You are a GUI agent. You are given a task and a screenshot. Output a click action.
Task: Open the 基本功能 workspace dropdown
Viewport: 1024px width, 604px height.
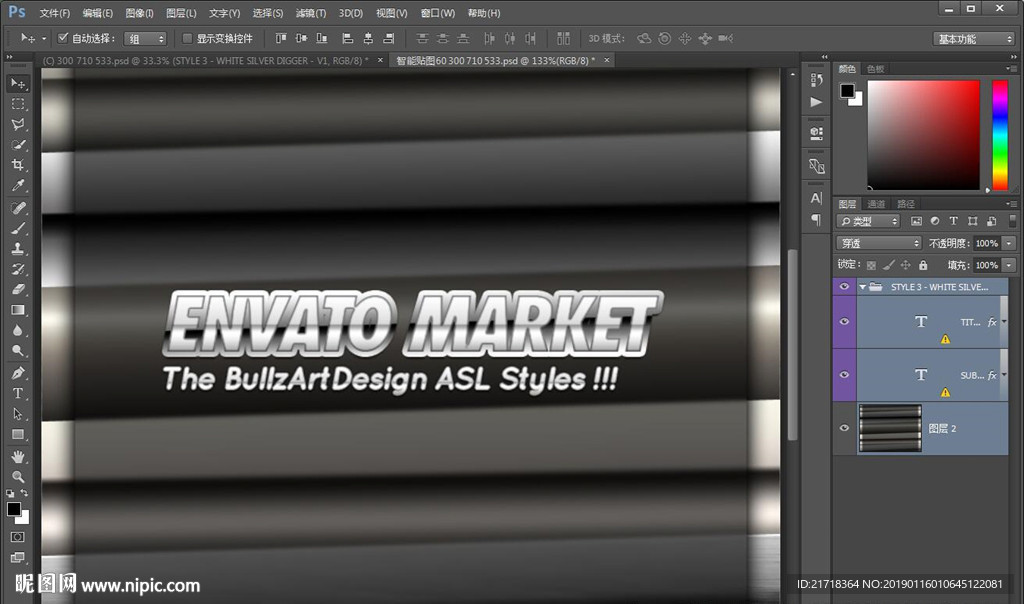[x=974, y=39]
